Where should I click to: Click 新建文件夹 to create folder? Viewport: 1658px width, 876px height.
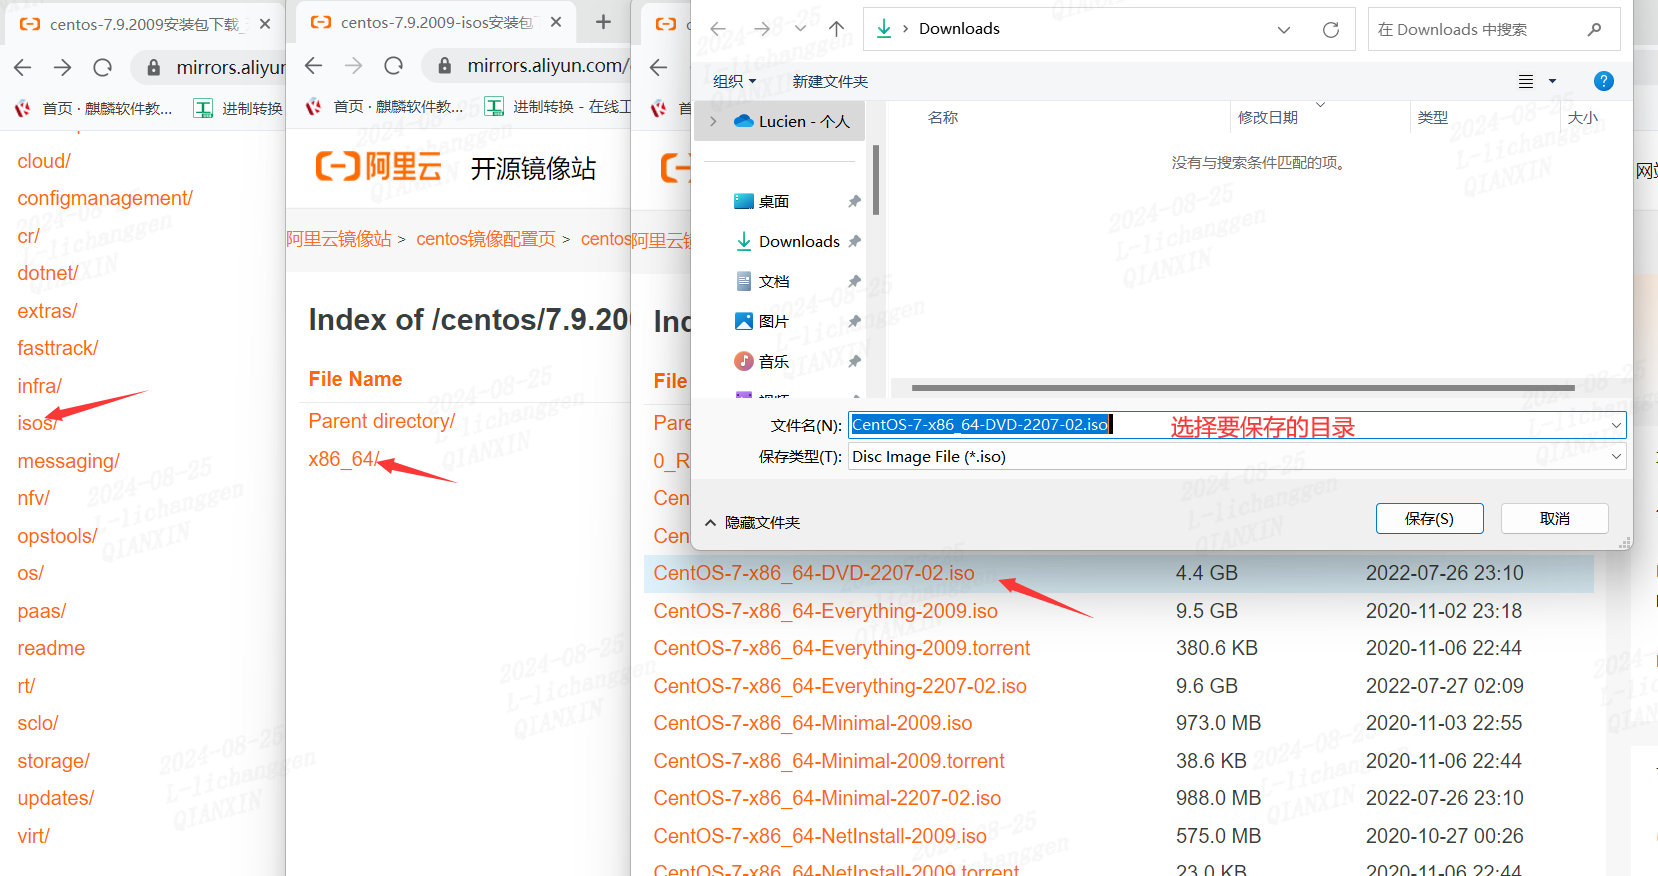point(830,81)
